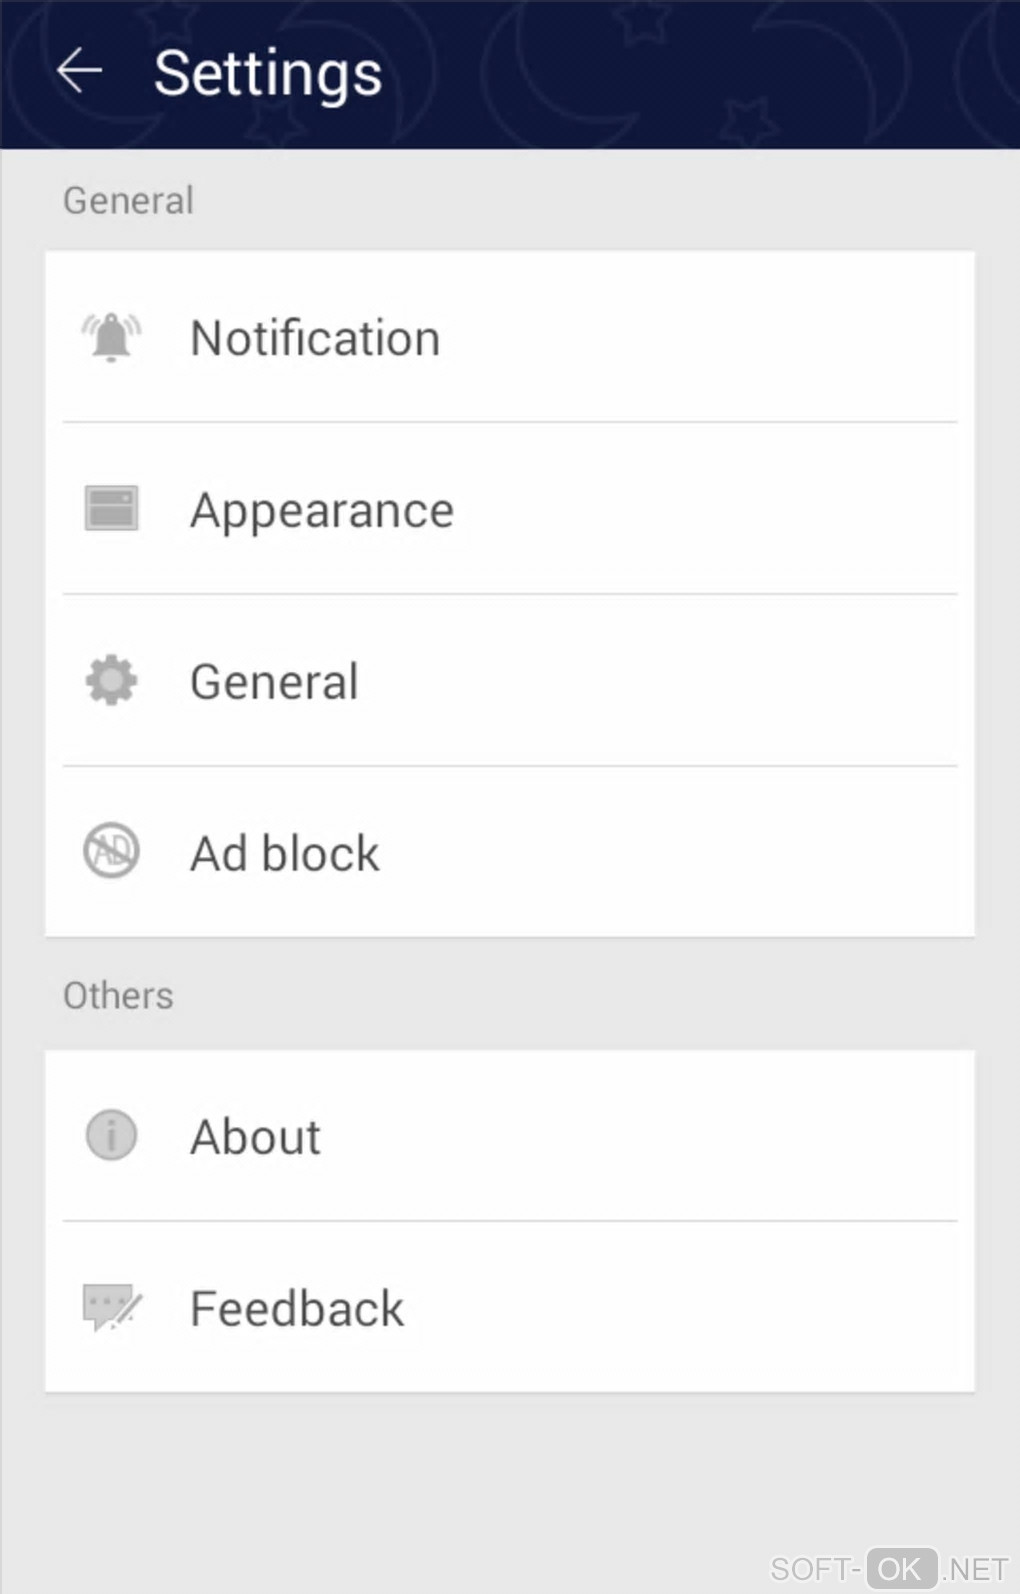1020x1594 pixels.
Task: Click the Others section heading
Action: click(x=118, y=996)
